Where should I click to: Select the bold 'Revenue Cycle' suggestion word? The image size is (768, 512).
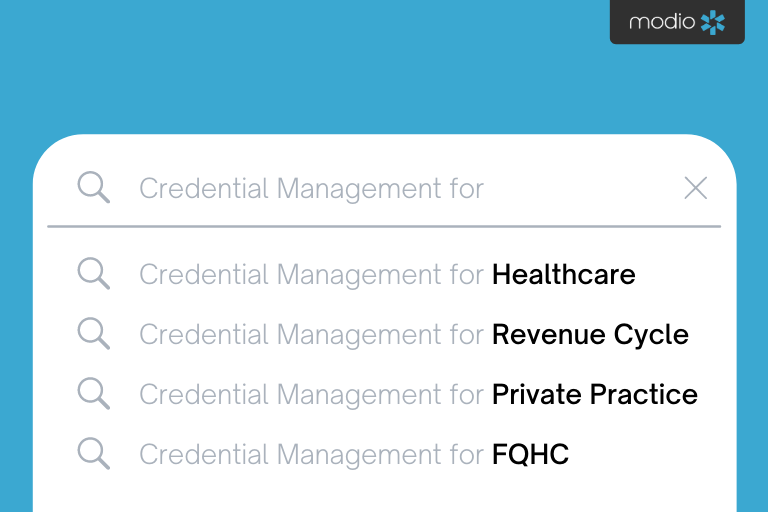click(x=590, y=334)
